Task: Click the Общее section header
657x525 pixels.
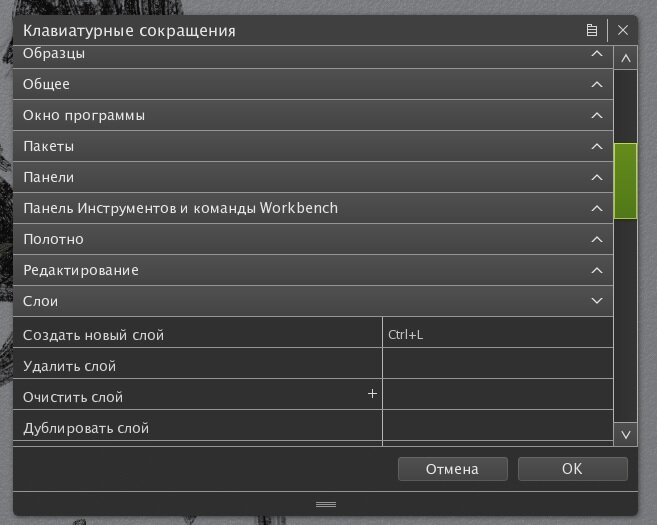Action: pos(313,85)
